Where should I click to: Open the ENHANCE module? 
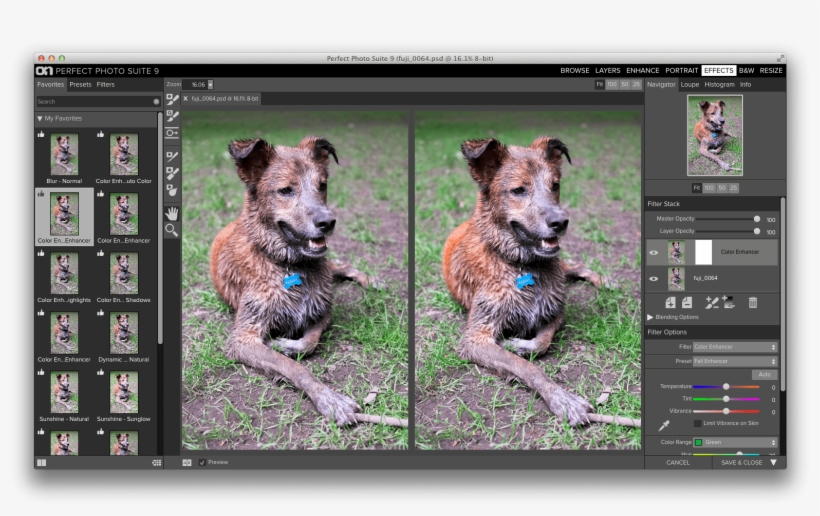643,71
